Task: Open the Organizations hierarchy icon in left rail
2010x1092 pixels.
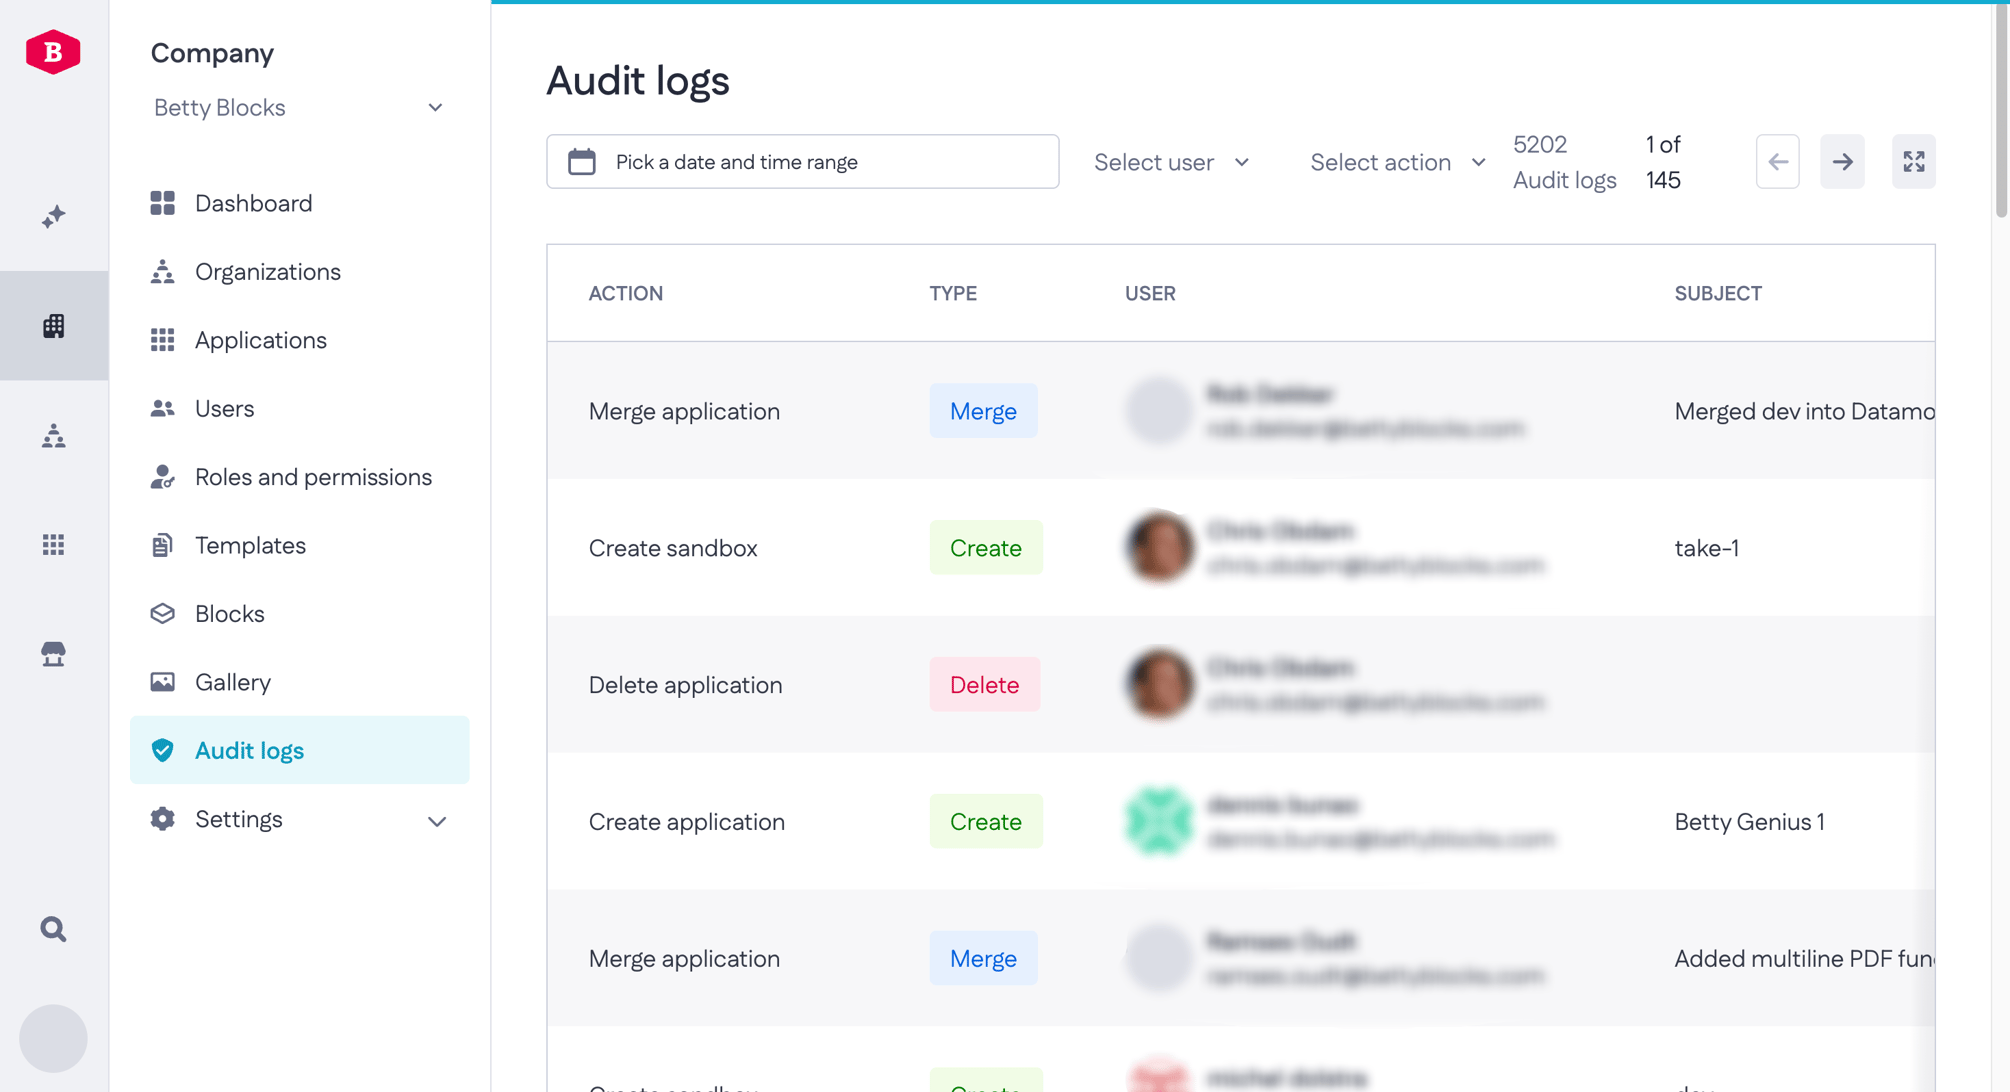Action: [54, 435]
